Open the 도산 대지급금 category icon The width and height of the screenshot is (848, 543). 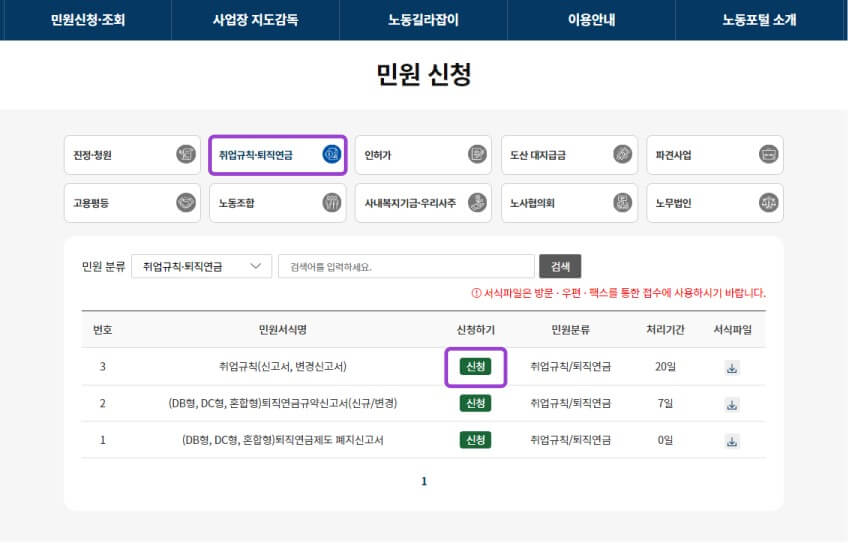[x=622, y=154]
